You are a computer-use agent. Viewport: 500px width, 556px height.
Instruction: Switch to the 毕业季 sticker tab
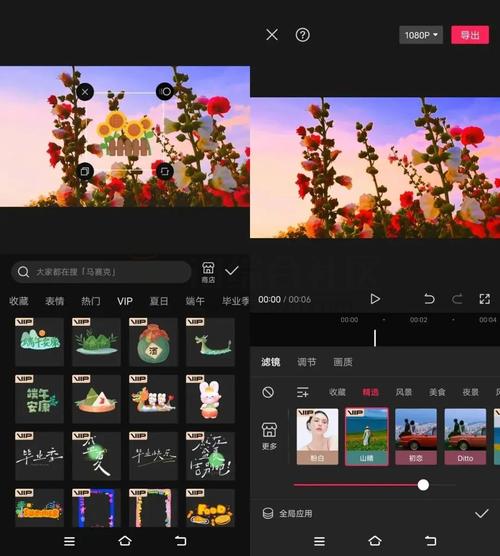point(235,301)
